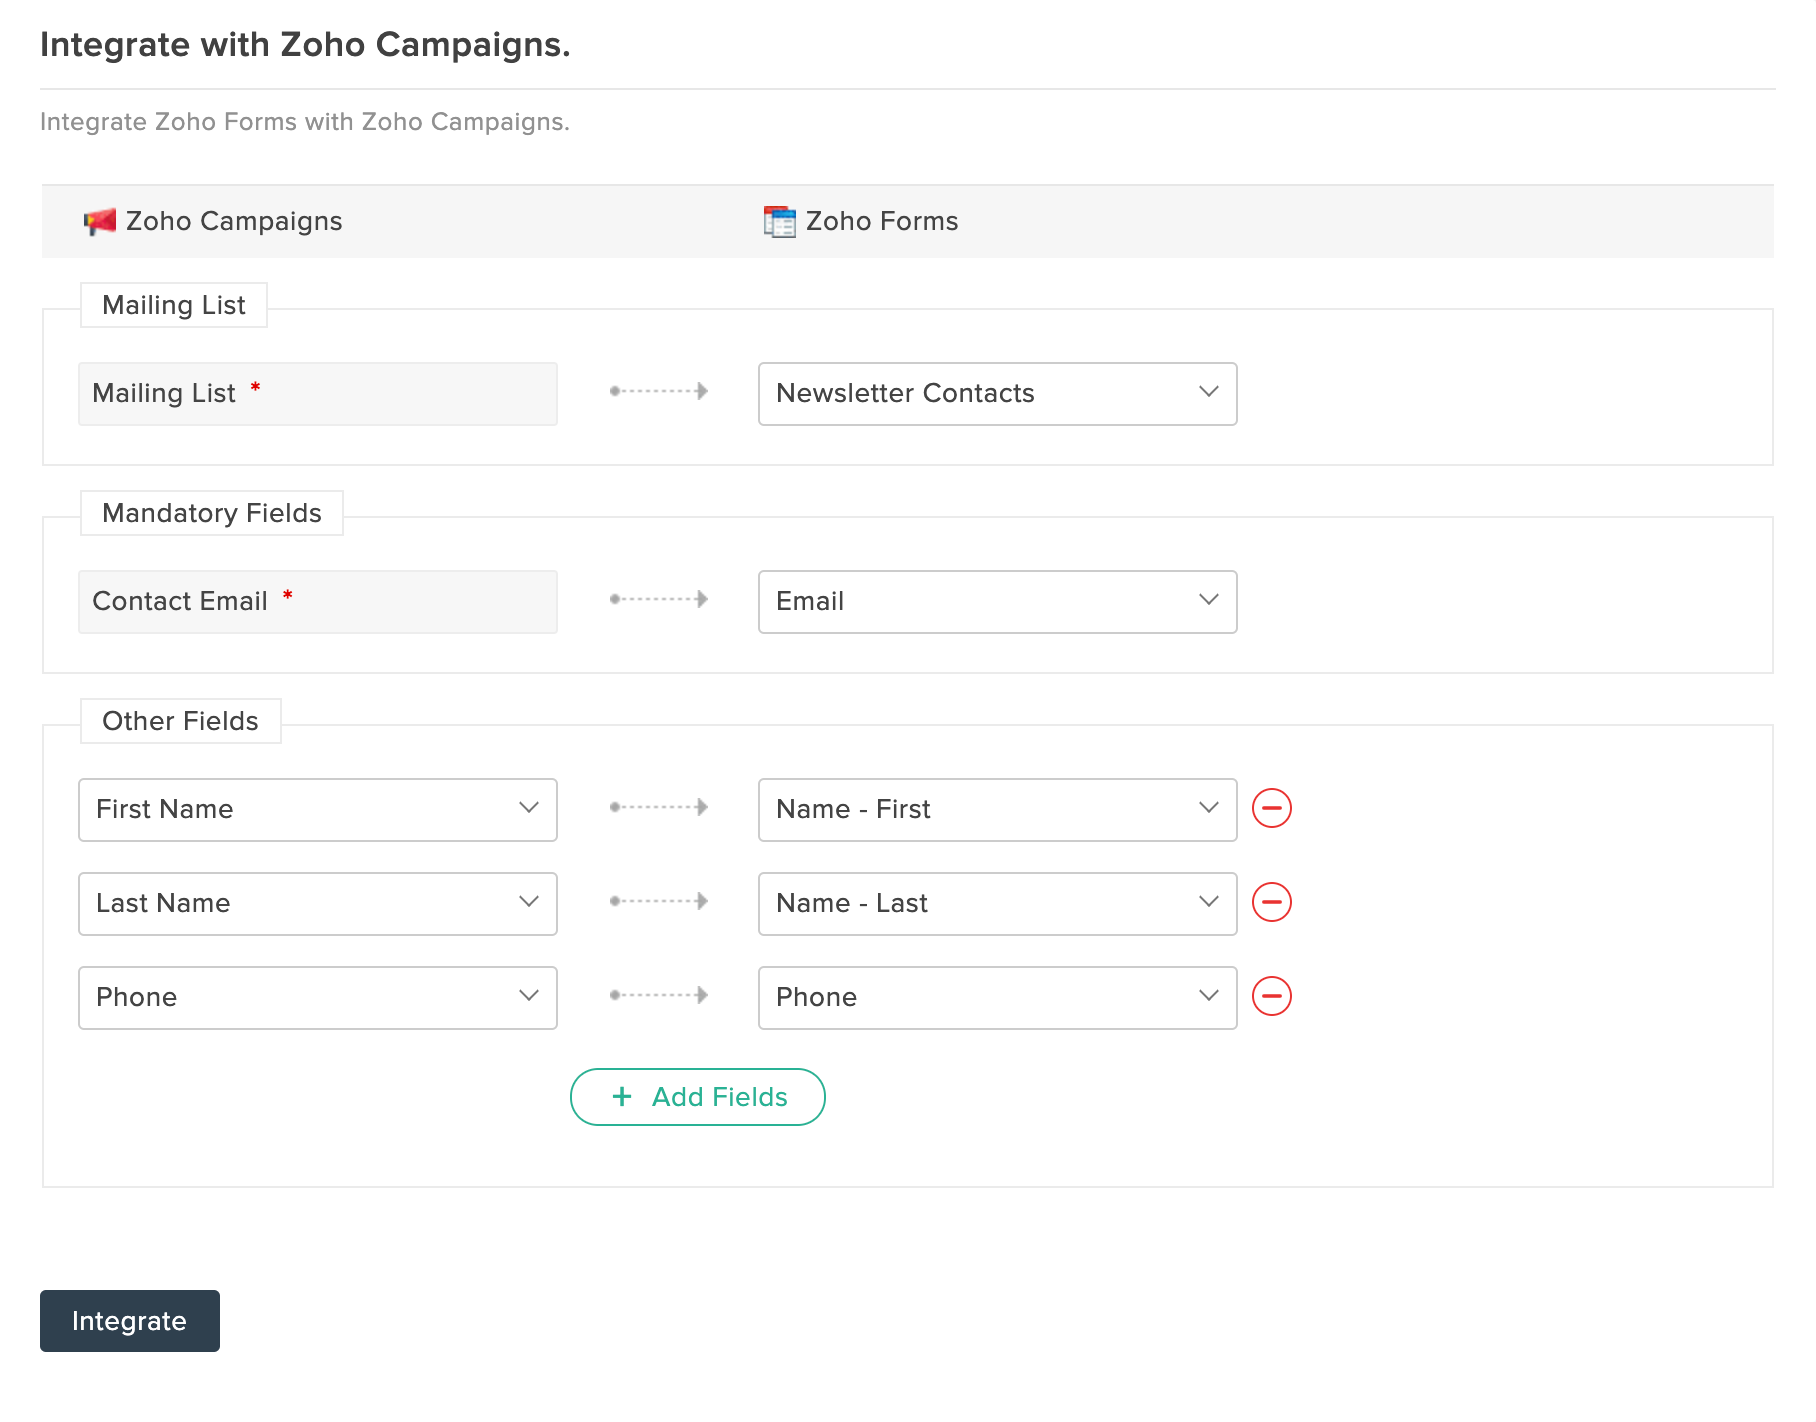This screenshot has width=1816, height=1422.
Task: Click the Mandatory Fields section heading
Action: click(212, 513)
